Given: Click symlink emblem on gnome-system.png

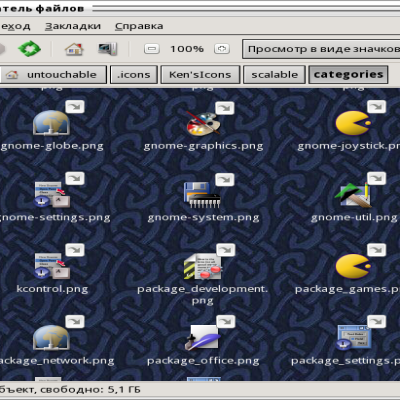Looking at the screenshot, I should 225,180.
